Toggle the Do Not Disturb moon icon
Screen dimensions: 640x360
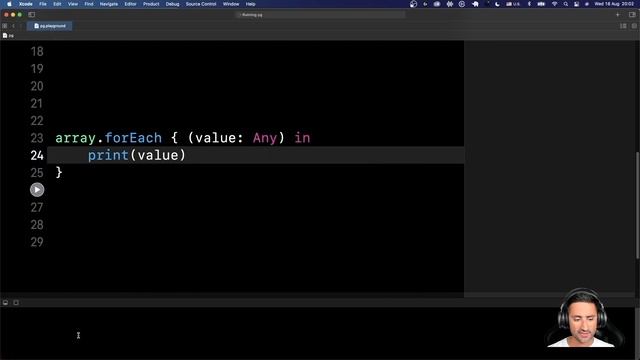[497, 4]
